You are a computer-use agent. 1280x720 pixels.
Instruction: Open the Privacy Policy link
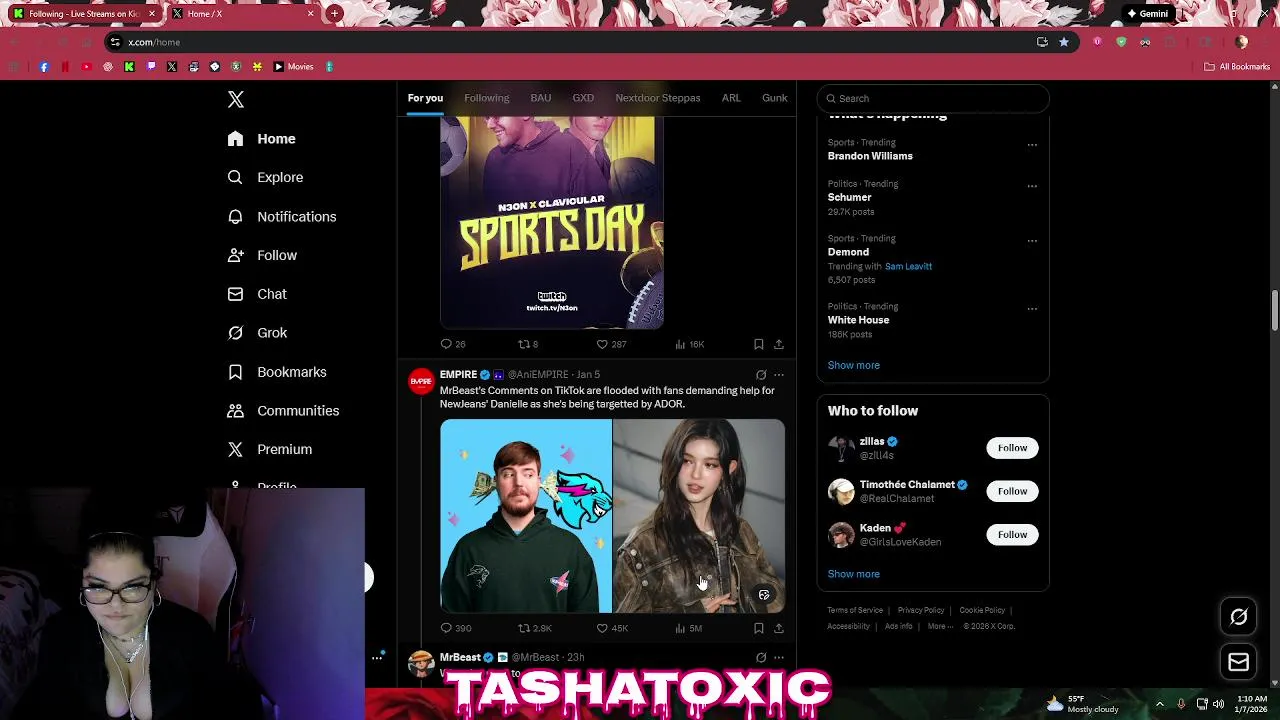(x=921, y=610)
